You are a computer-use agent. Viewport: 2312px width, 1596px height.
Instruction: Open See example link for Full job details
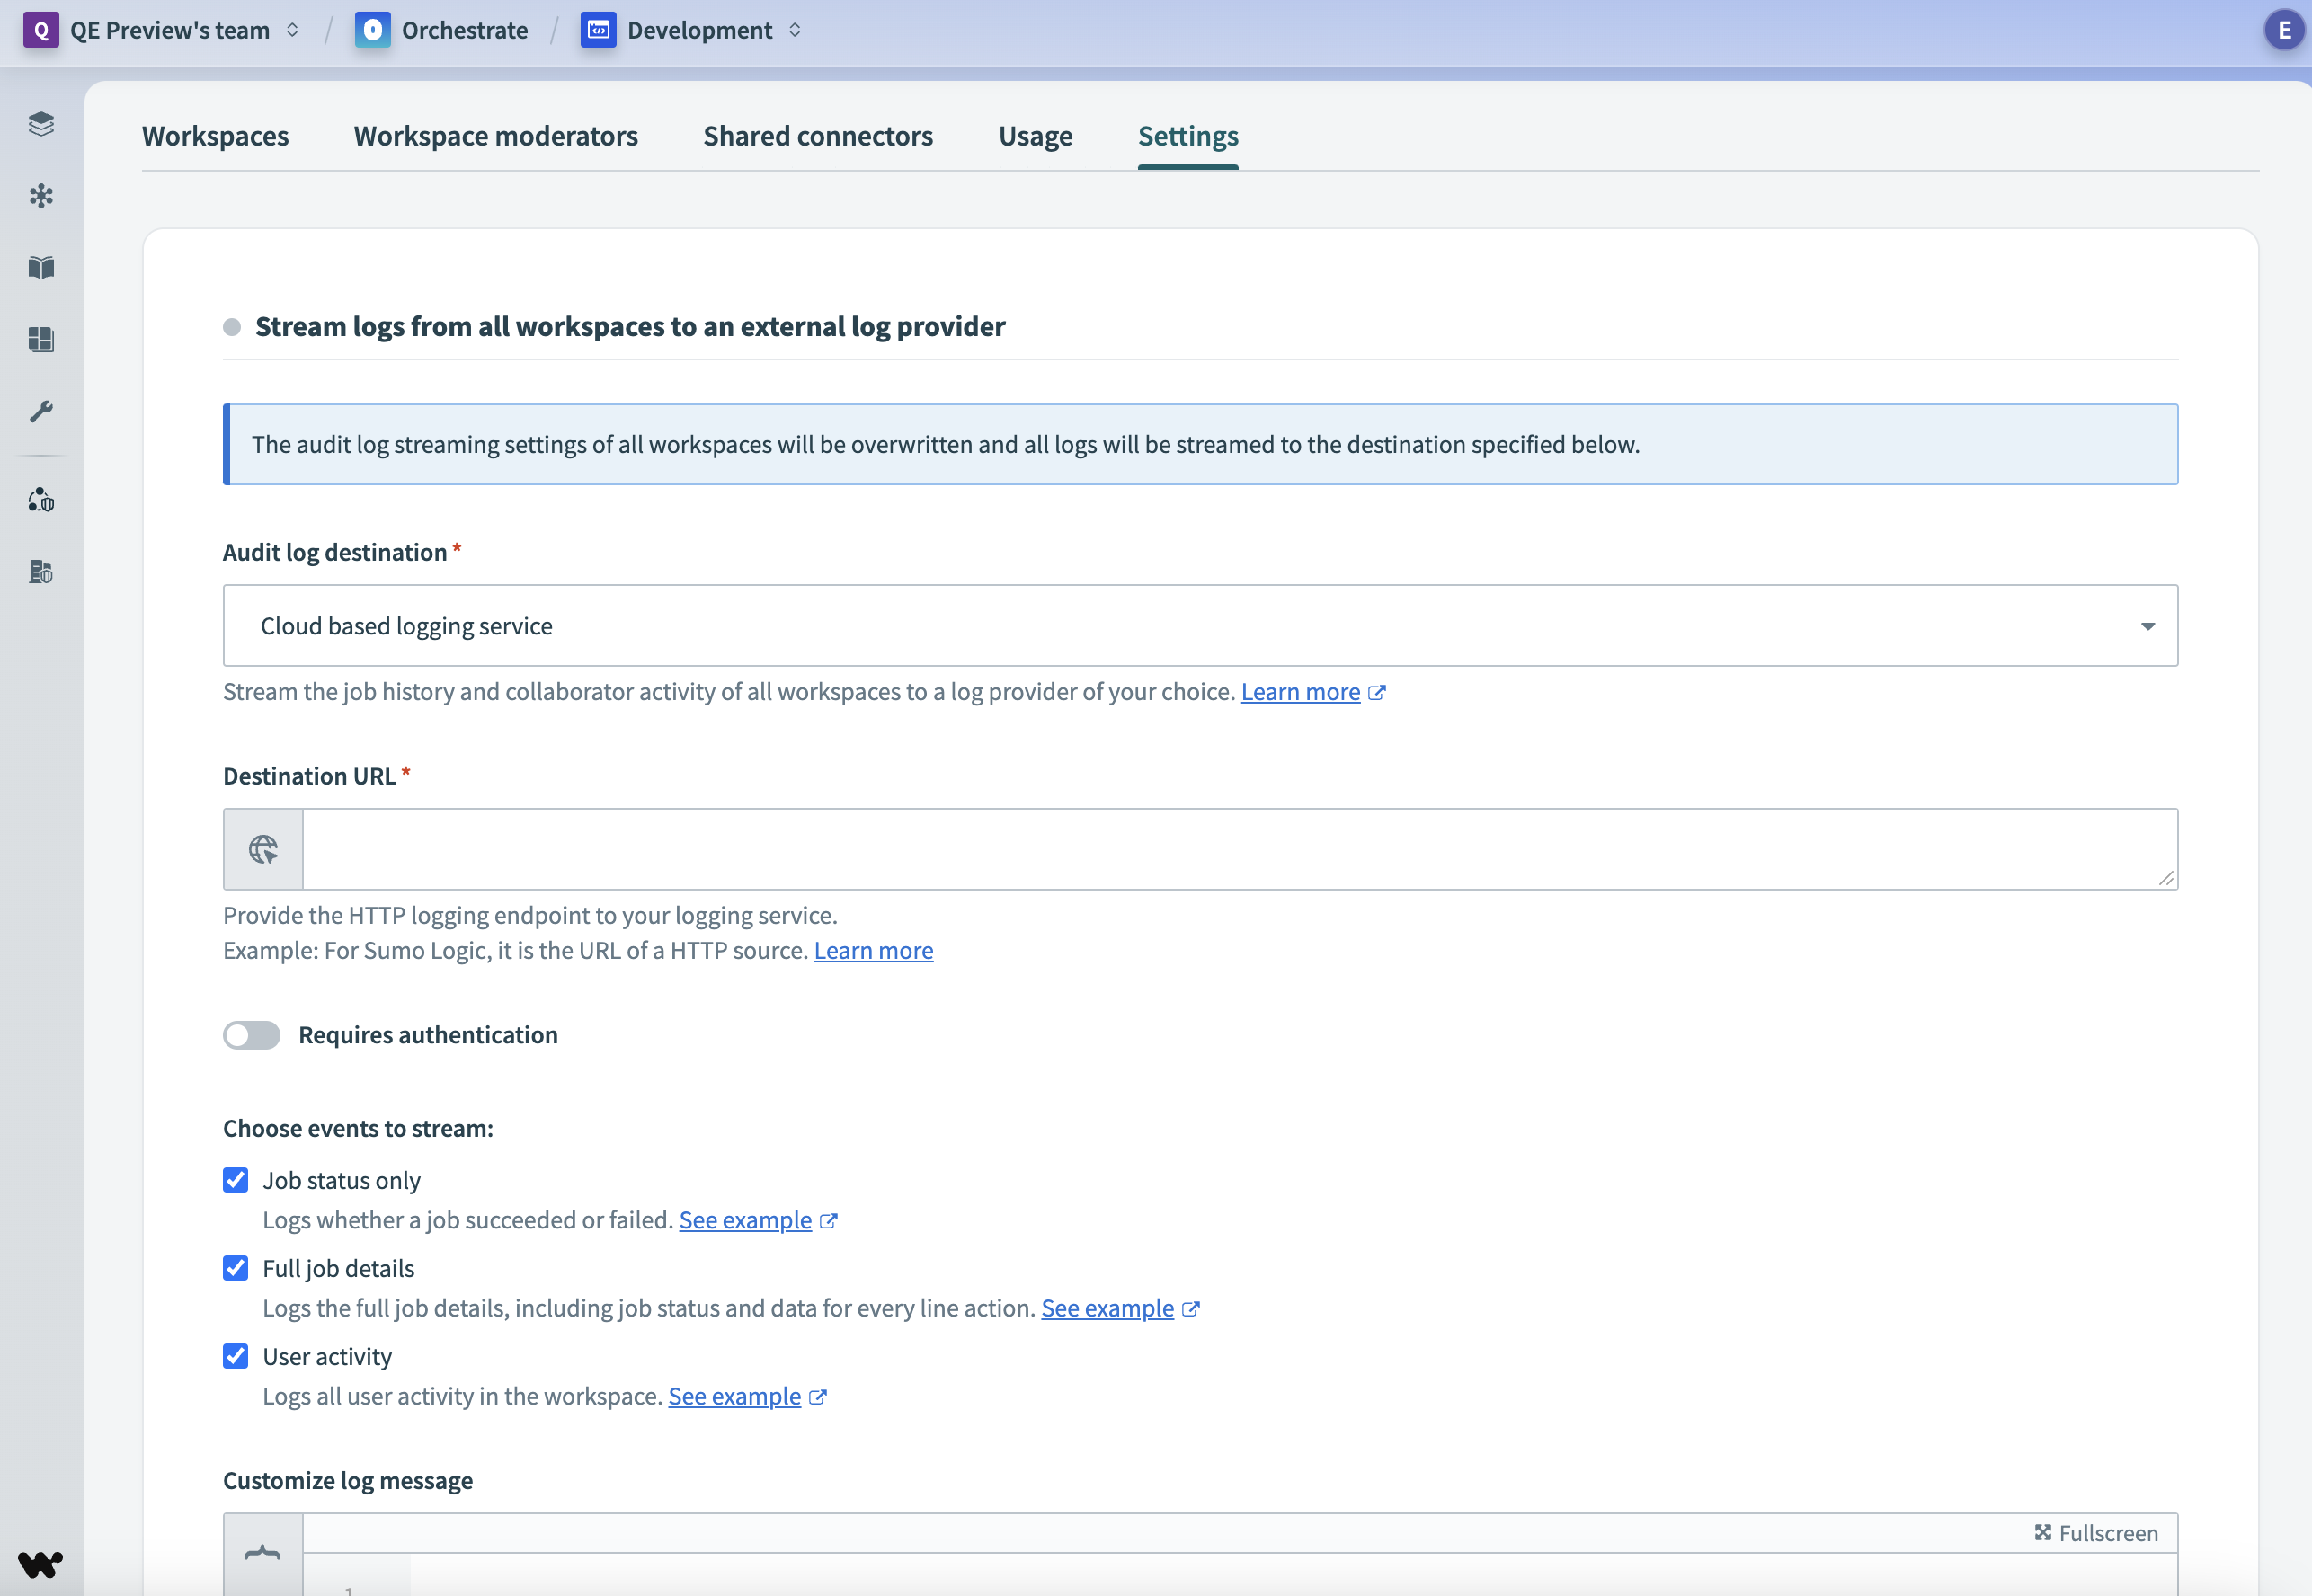(1107, 1308)
